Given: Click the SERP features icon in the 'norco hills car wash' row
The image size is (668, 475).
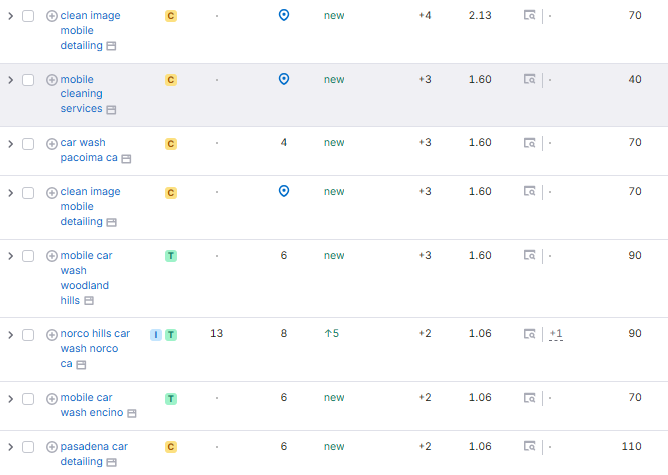Looking at the screenshot, I should 530,334.
